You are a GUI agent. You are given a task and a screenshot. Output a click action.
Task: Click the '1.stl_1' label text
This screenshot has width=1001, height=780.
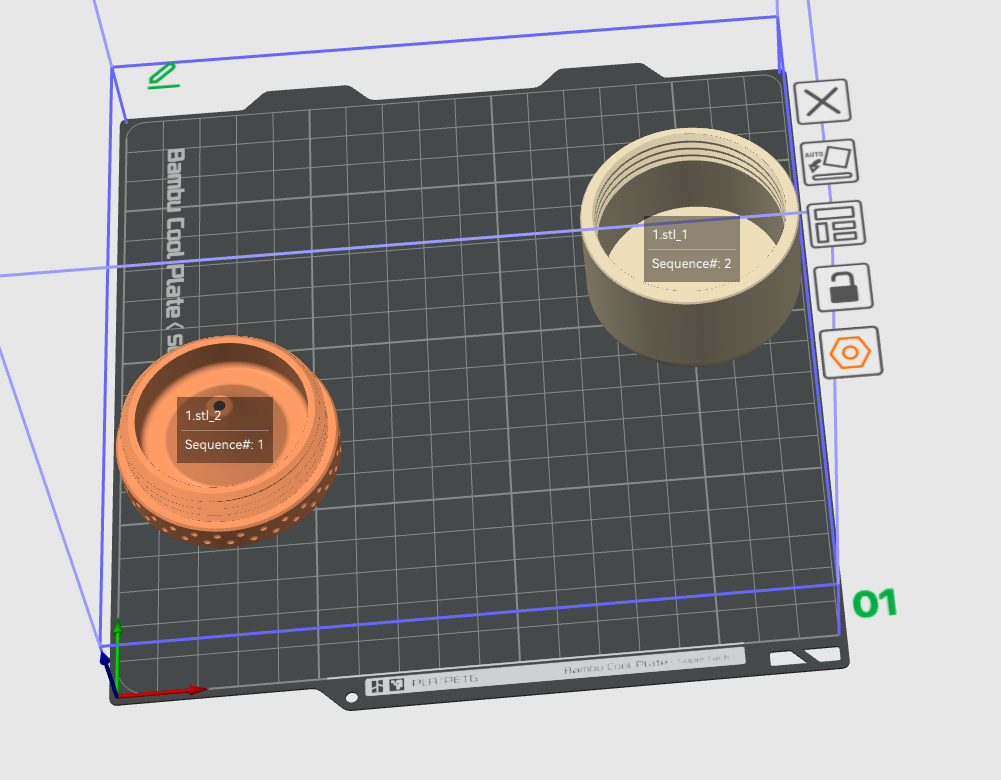[670, 235]
